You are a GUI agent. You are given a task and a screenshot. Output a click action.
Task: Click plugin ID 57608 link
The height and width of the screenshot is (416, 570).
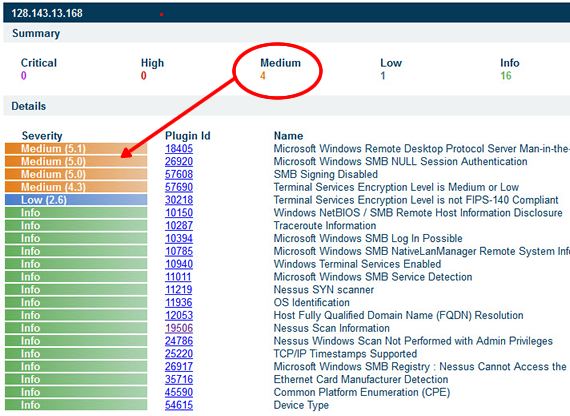tap(179, 174)
